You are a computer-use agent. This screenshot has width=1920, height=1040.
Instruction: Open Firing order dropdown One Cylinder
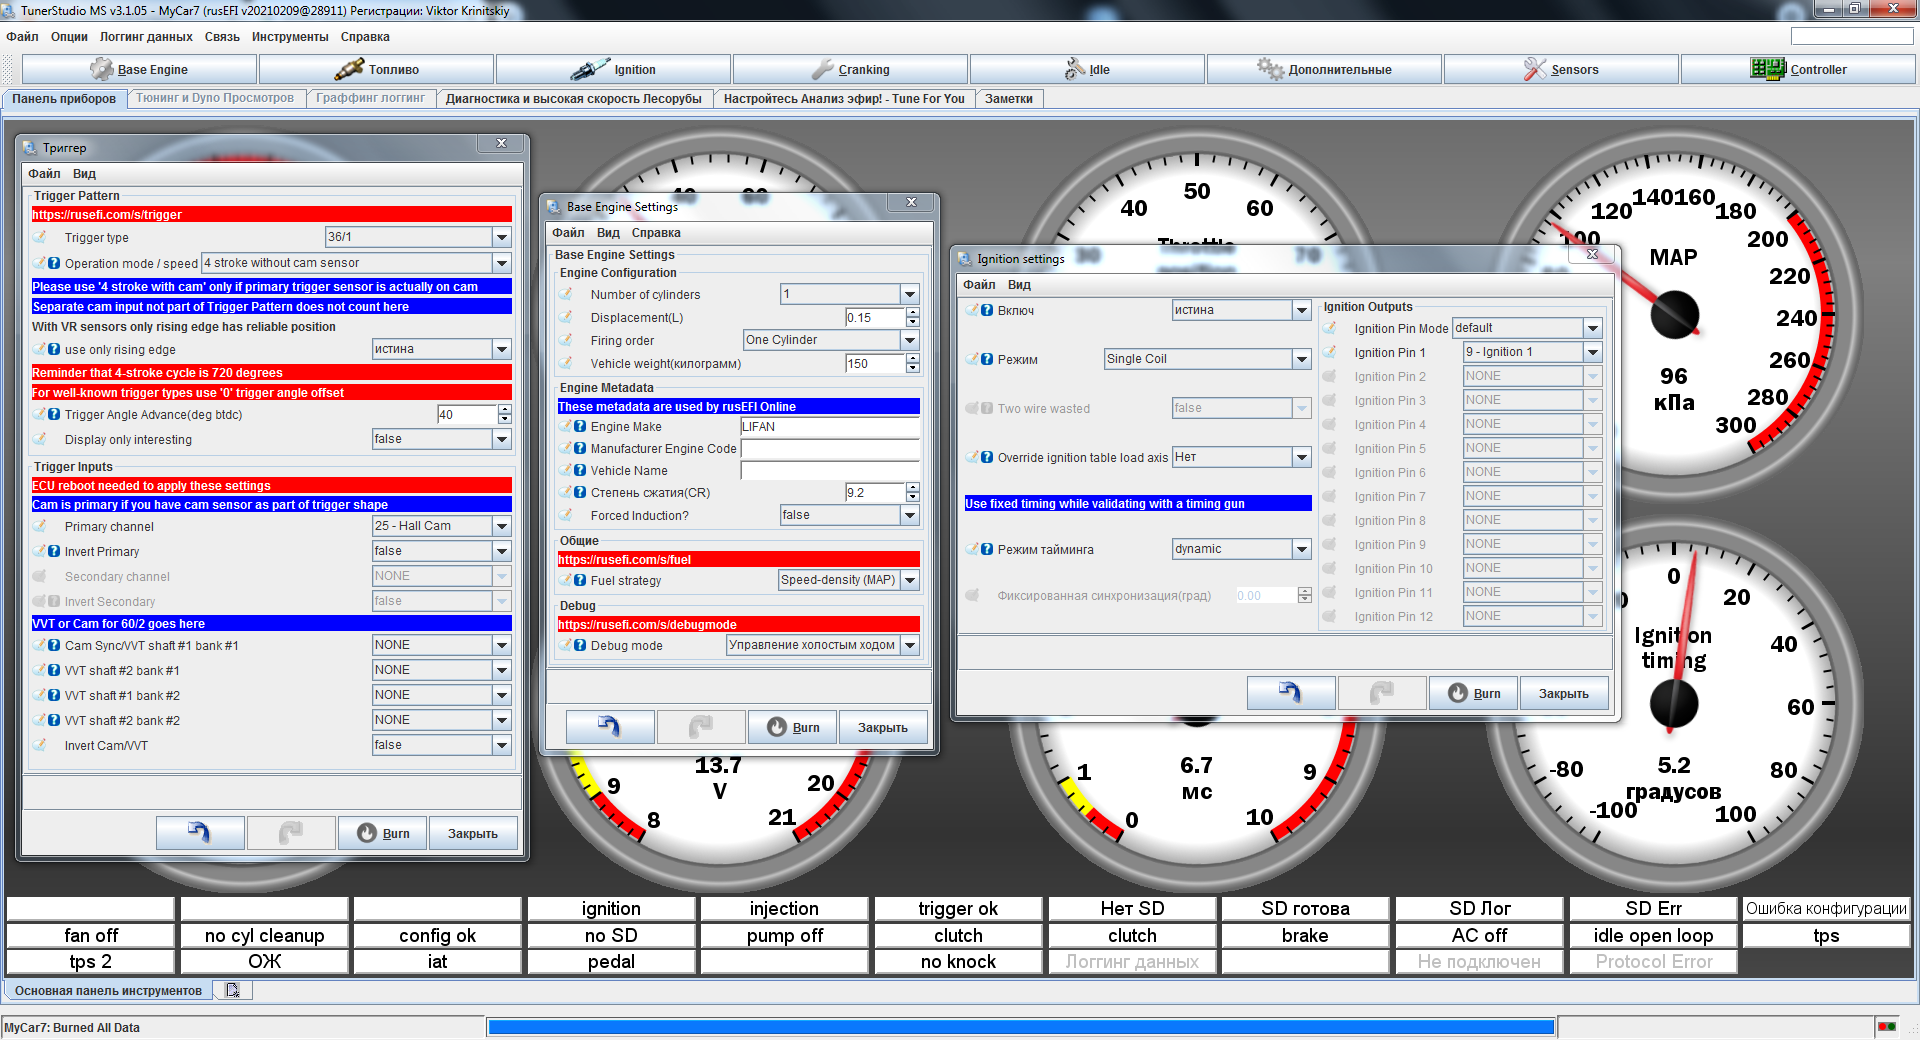pos(831,340)
